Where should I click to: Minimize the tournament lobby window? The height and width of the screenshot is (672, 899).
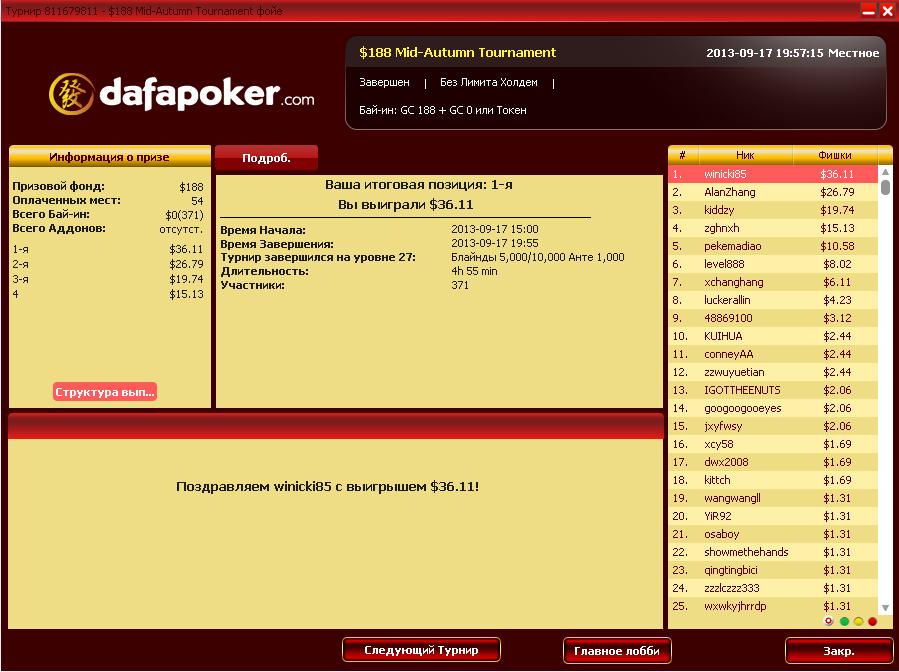(x=869, y=10)
